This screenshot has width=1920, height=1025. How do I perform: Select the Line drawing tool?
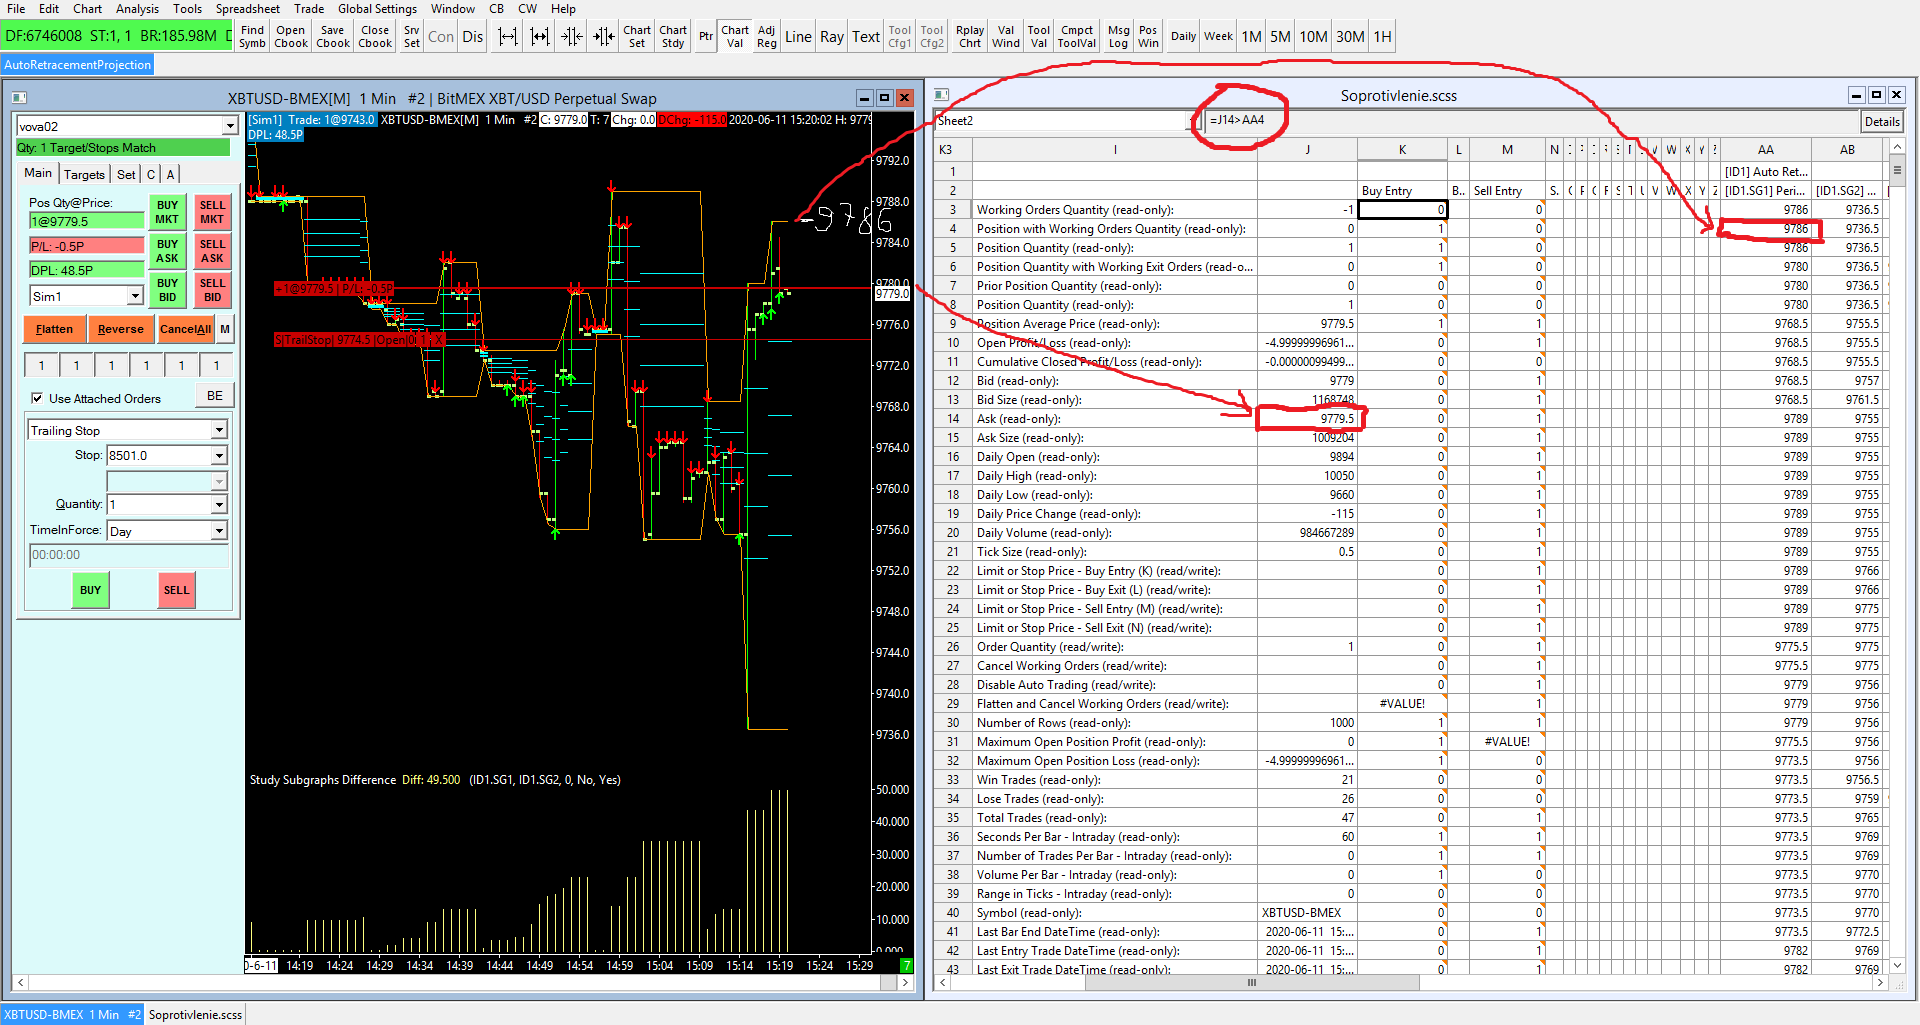[798, 37]
